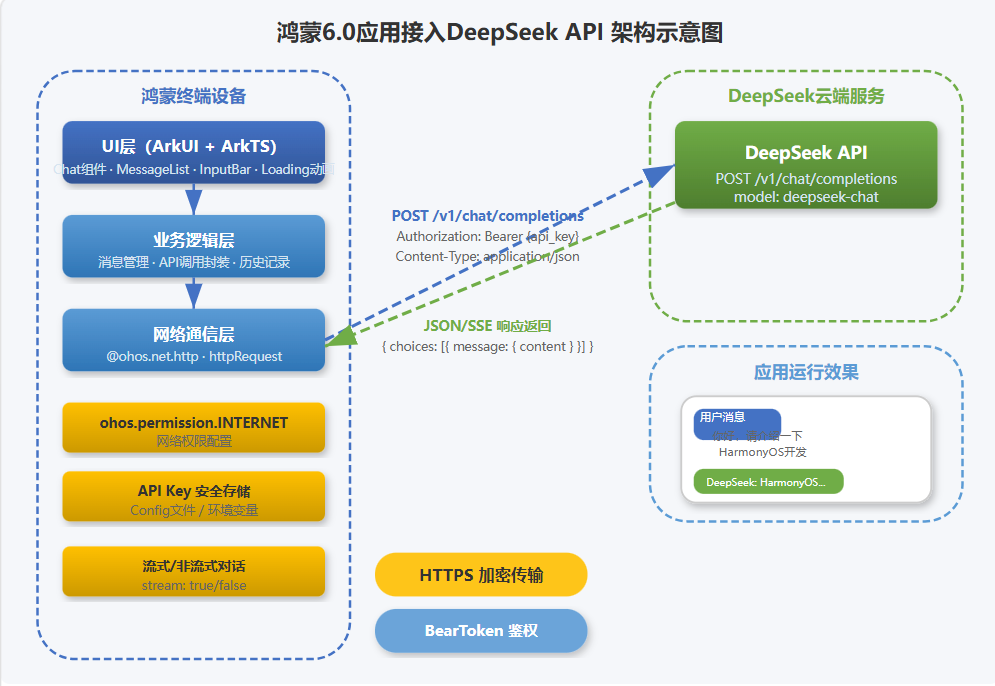Click the API Key 安全存储 box
Image resolution: width=995 pixels, height=686 pixels.
(194, 496)
